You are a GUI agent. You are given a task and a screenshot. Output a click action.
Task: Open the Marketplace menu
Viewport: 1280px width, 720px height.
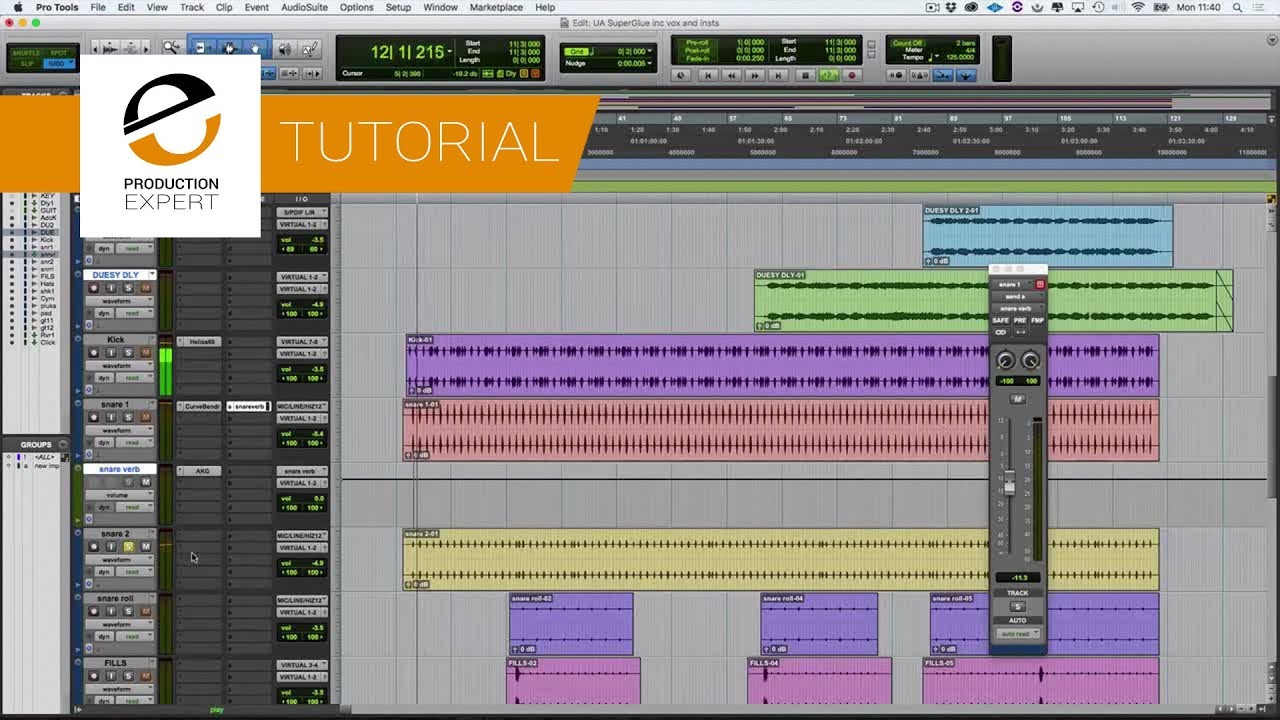497,7
